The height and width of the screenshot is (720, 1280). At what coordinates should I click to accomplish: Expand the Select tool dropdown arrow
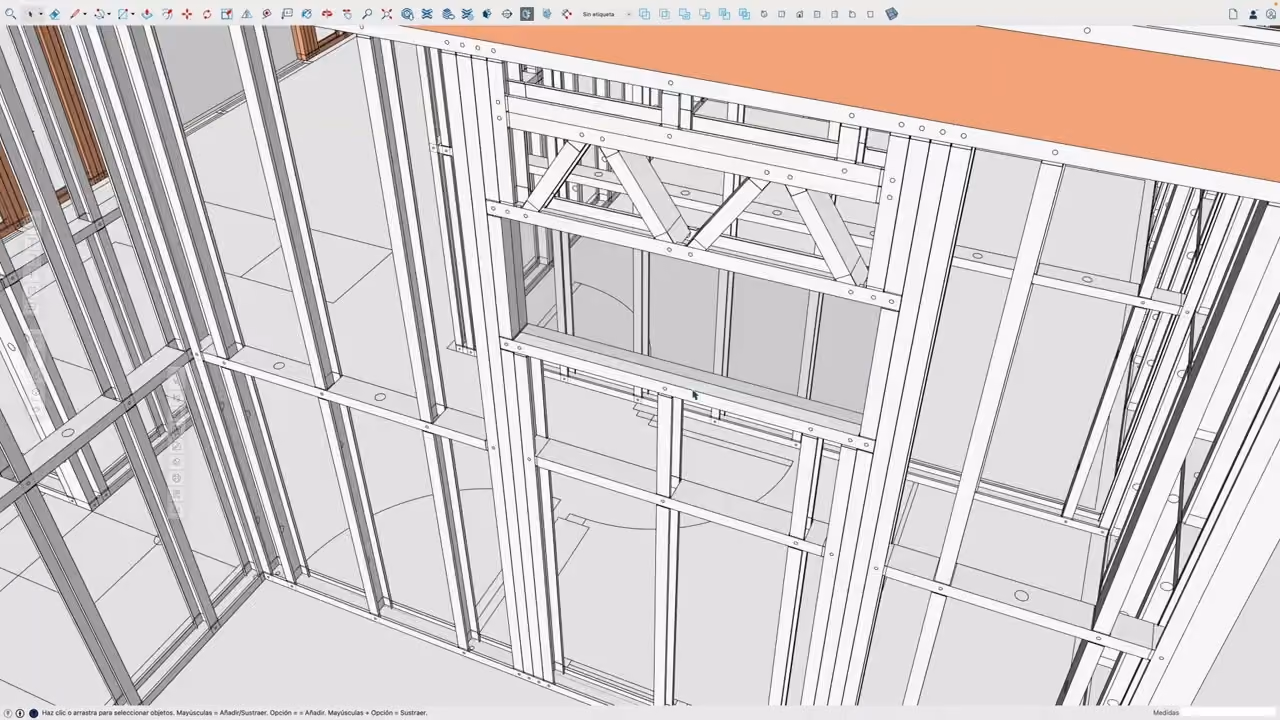point(41,14)
